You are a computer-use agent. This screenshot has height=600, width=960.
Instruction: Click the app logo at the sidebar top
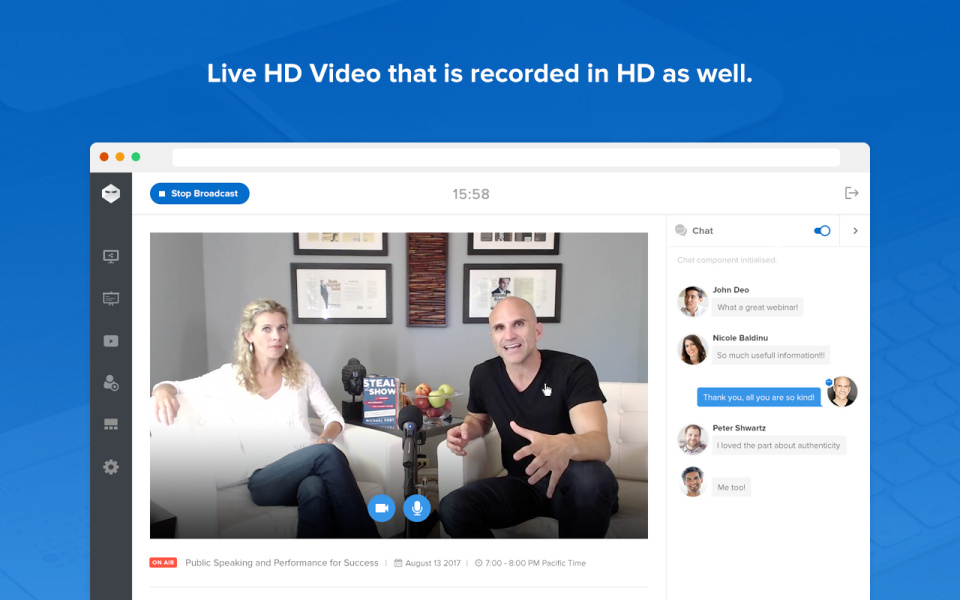coord(110,192)
